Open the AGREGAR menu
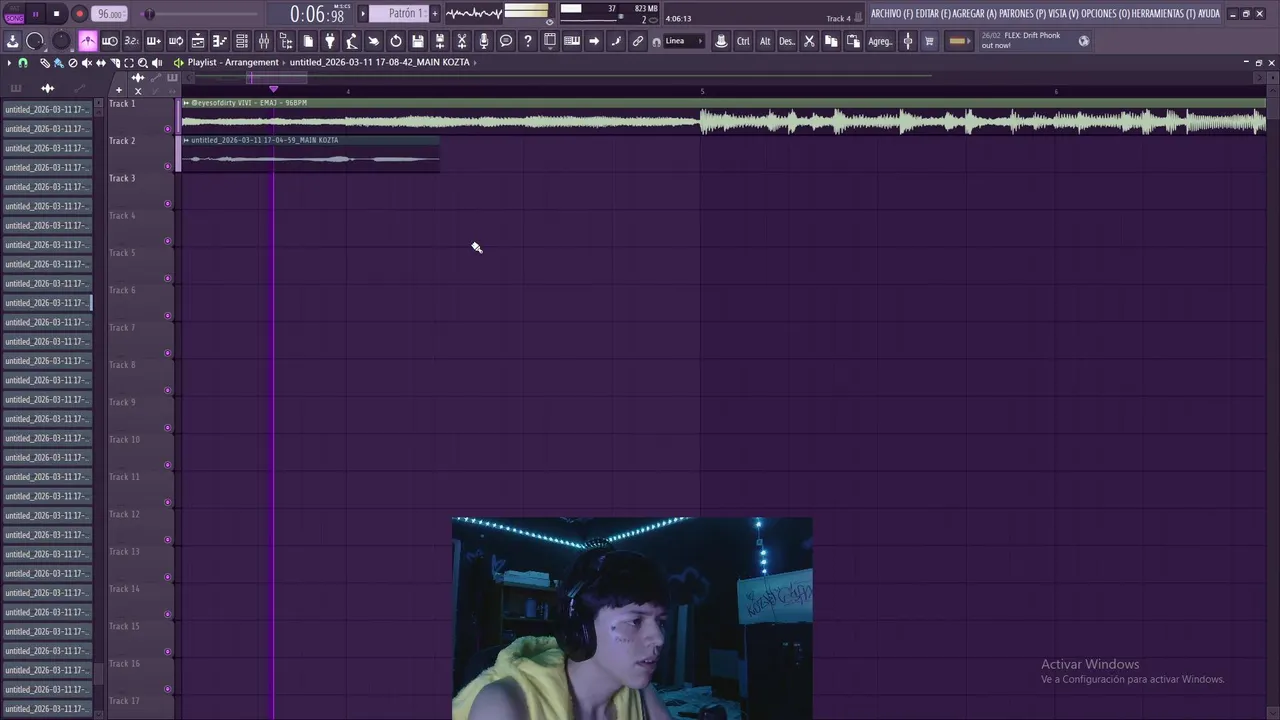Screen dimensions: 1280x720 coord(975,14)
